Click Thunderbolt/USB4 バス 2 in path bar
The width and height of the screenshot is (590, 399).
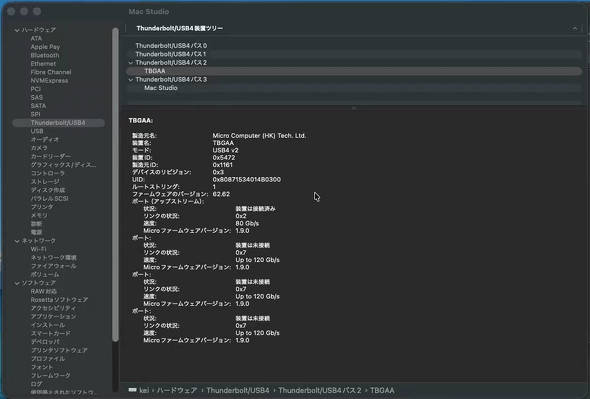tap(319, 390)
